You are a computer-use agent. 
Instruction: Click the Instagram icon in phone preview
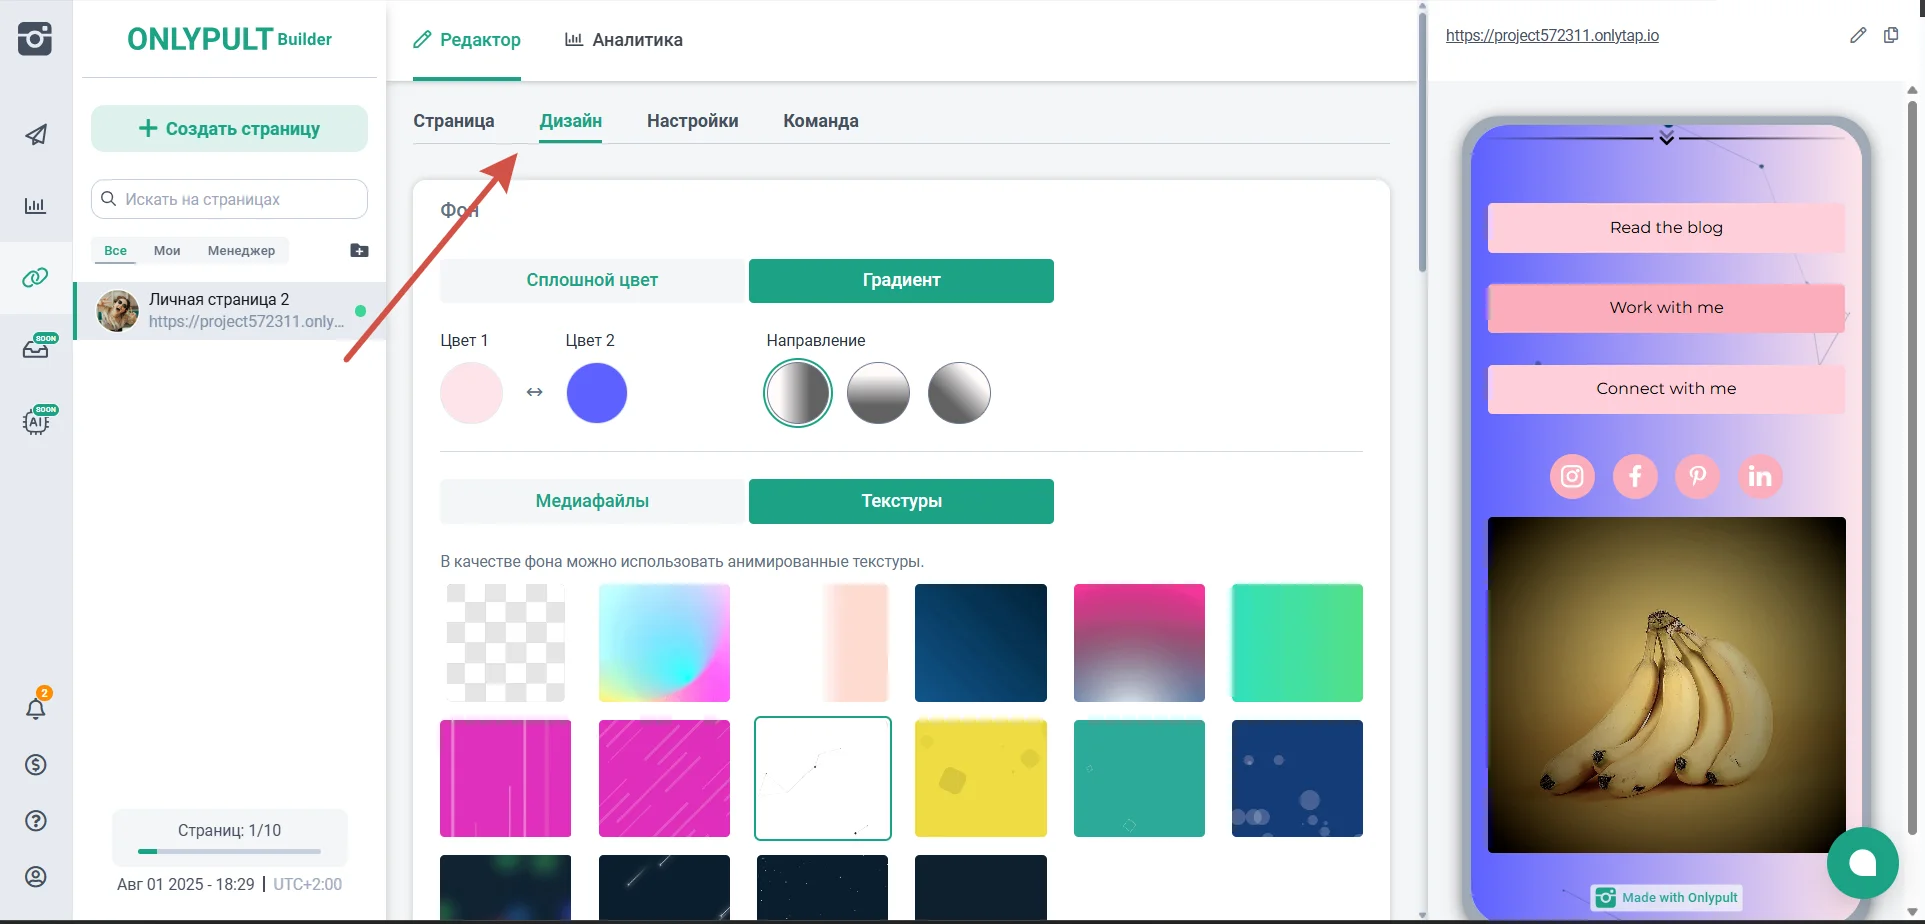(x=1572, y=476)
